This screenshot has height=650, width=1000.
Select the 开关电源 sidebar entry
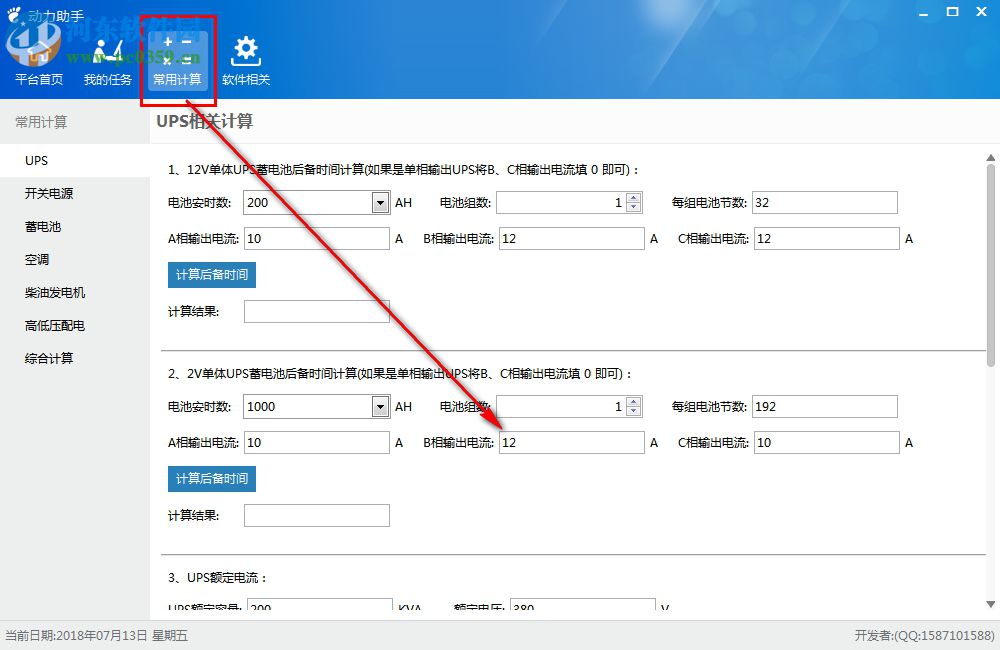[46, 193]
